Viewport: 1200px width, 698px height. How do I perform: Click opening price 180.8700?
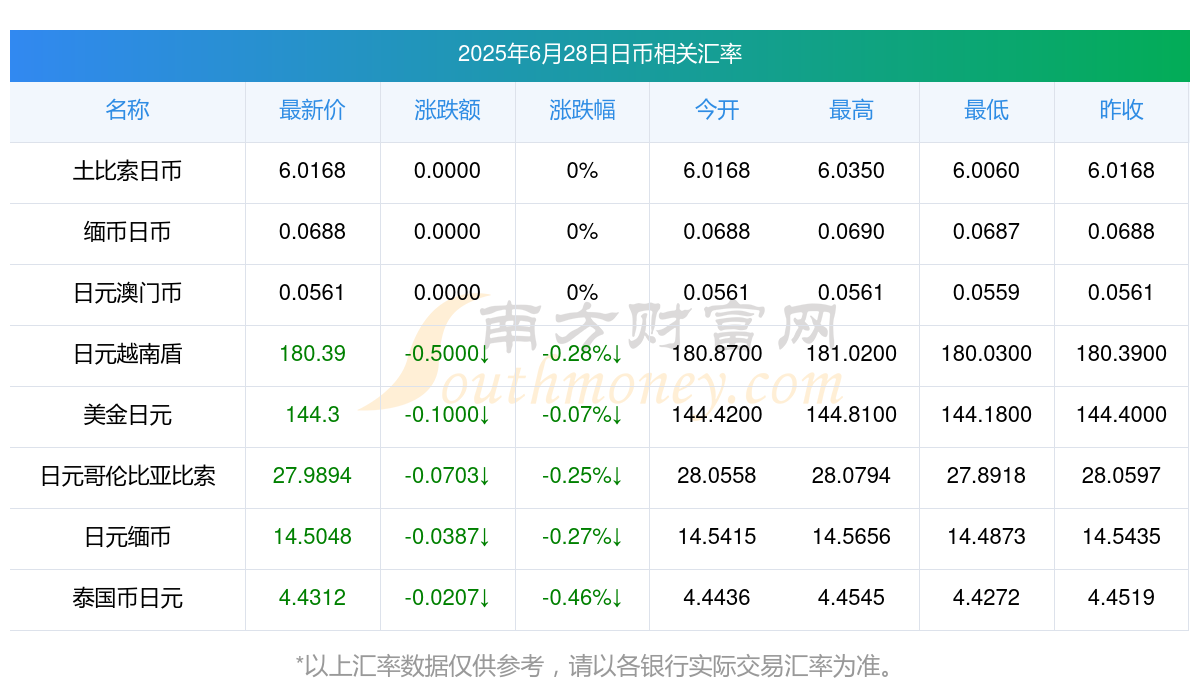click(717, 354)
